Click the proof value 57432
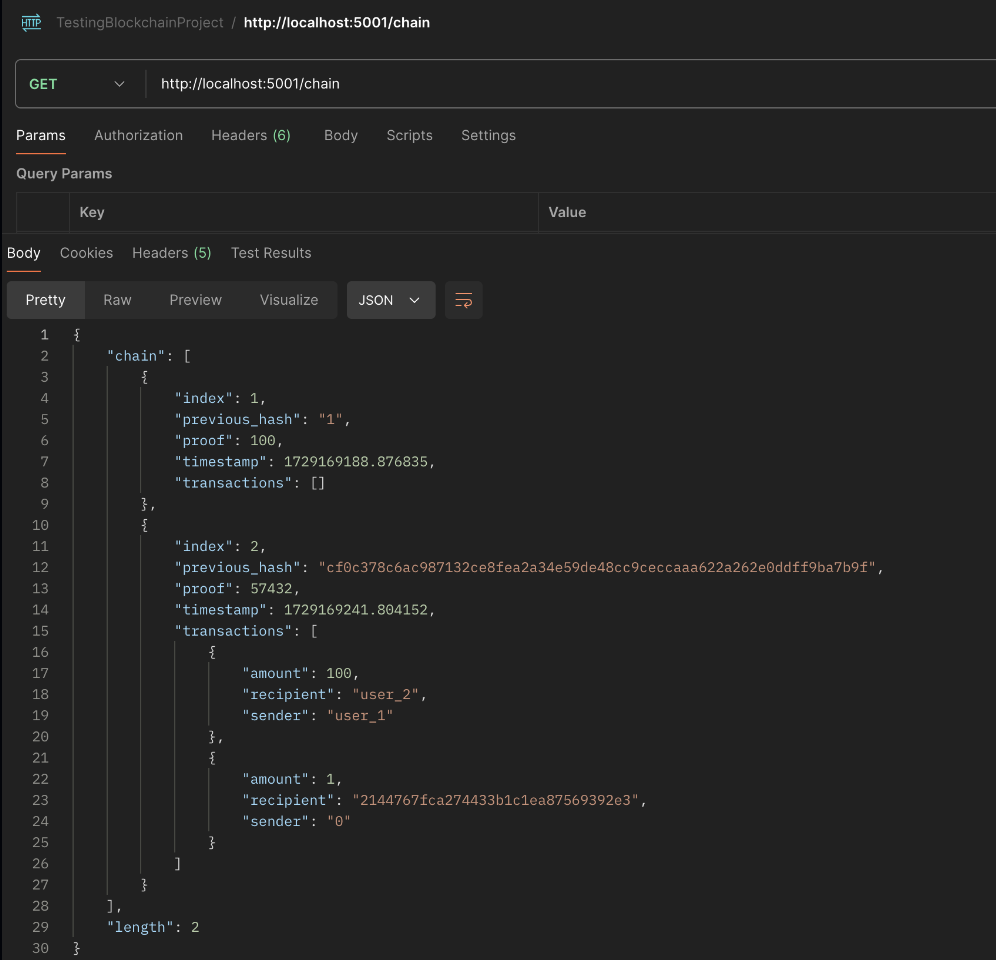 pos(271,588)
